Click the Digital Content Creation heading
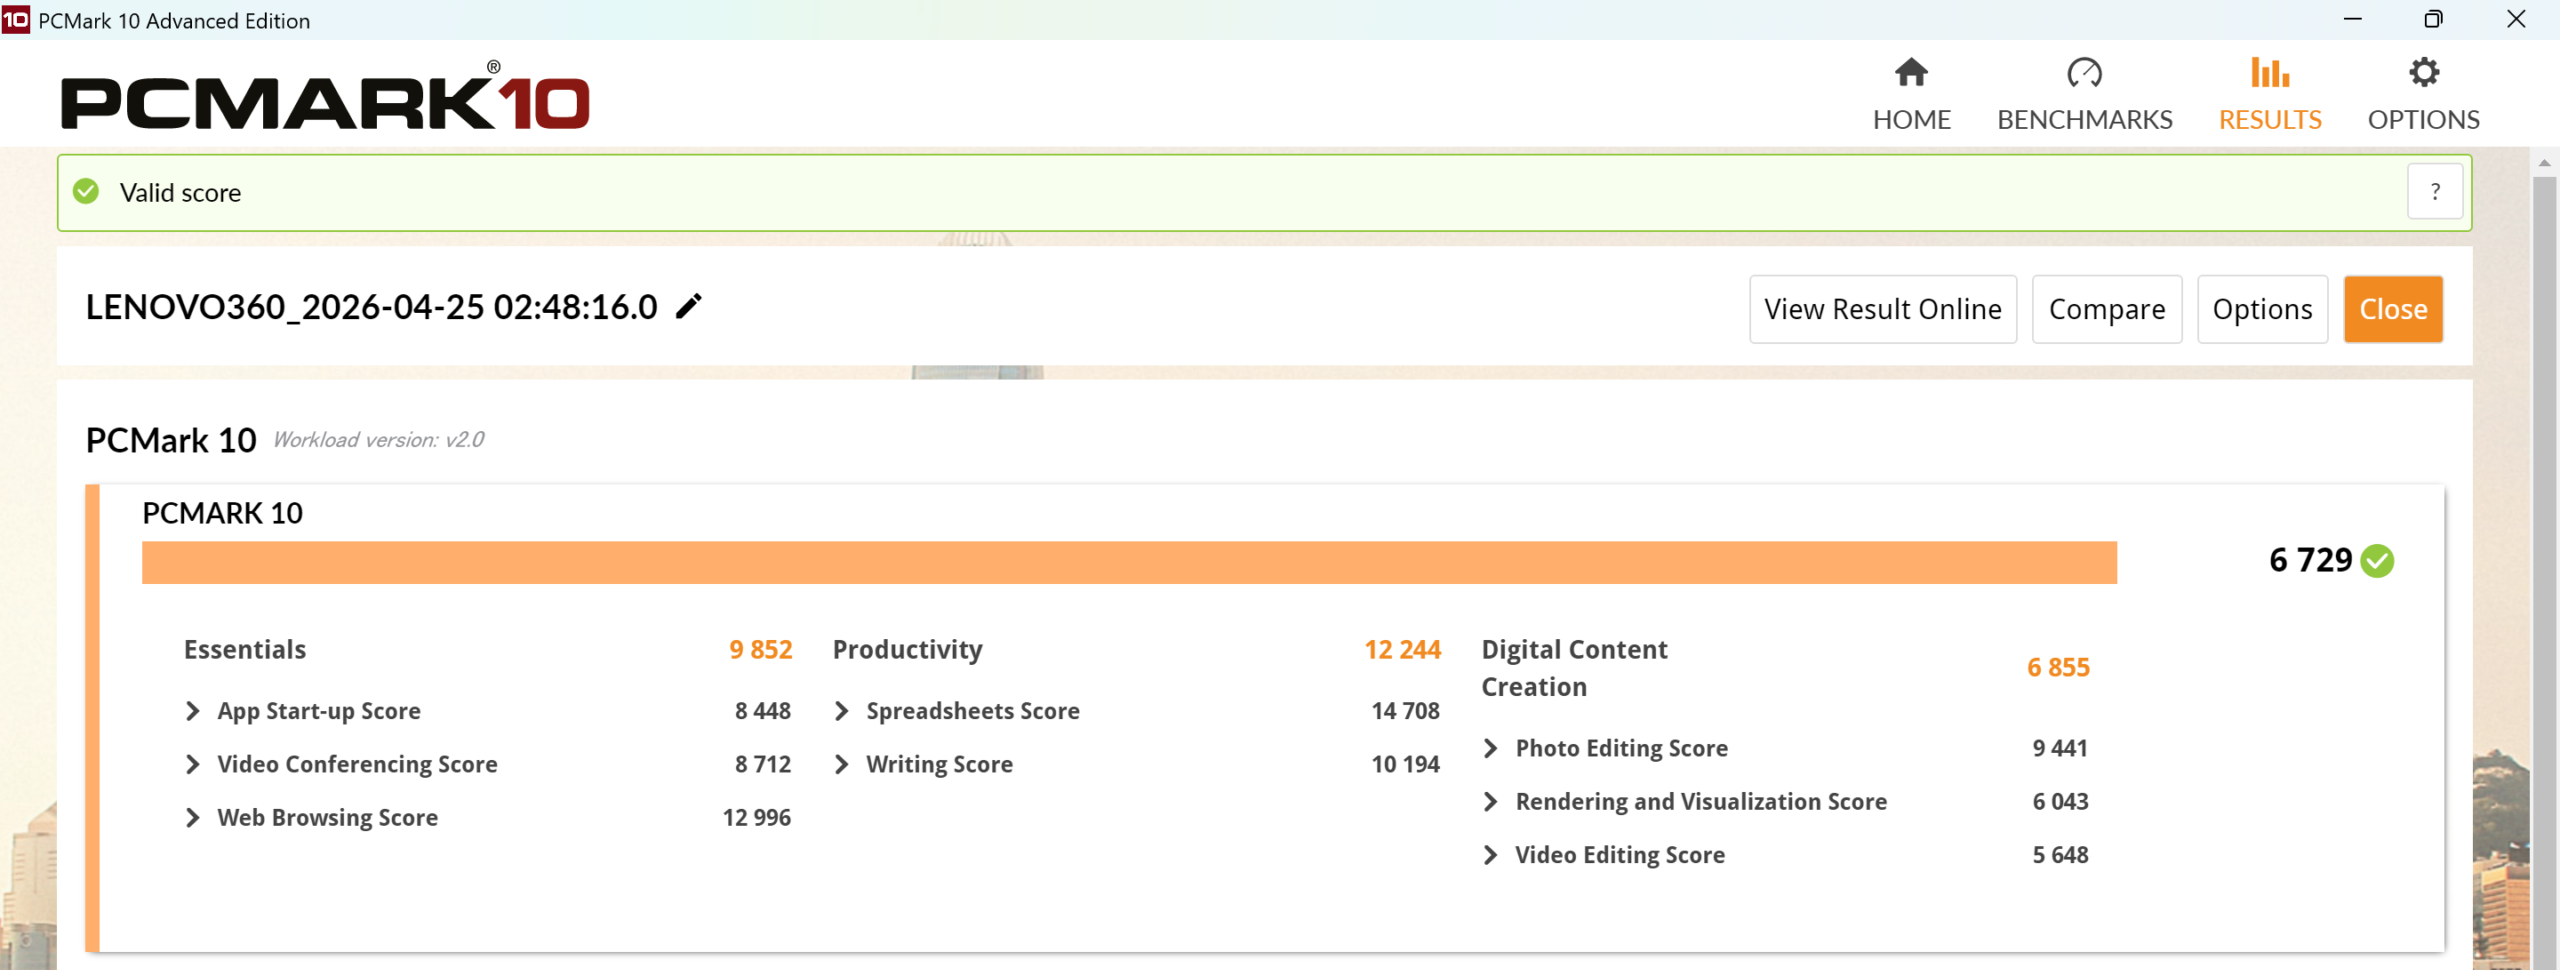The image size is (2560, 970). [1574, 668]
